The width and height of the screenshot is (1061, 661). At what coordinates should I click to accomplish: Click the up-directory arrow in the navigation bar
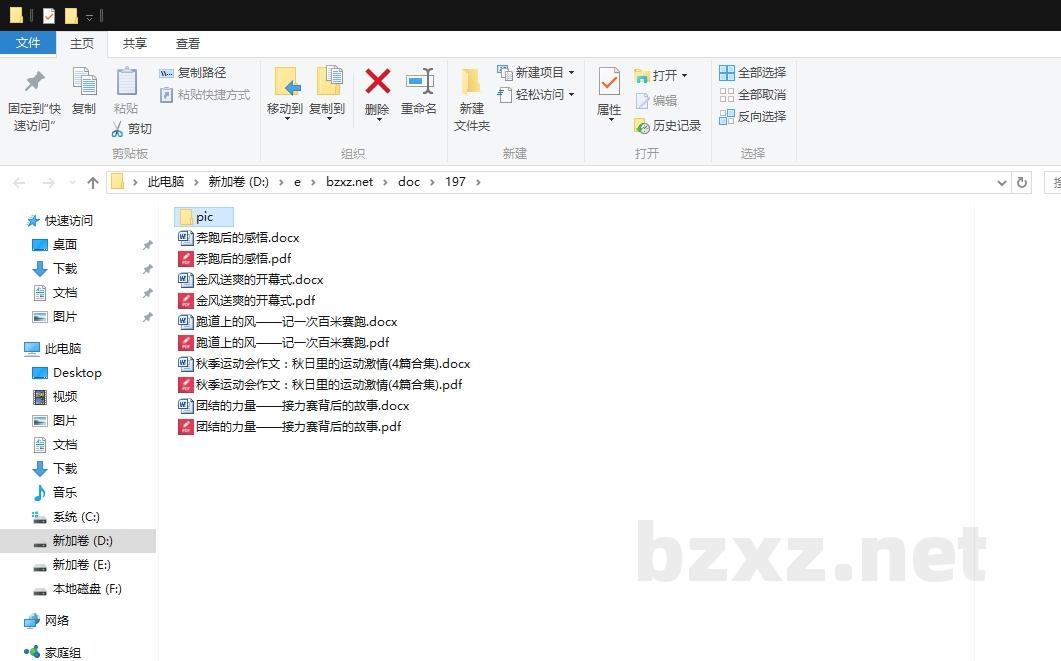coord(93,182)
